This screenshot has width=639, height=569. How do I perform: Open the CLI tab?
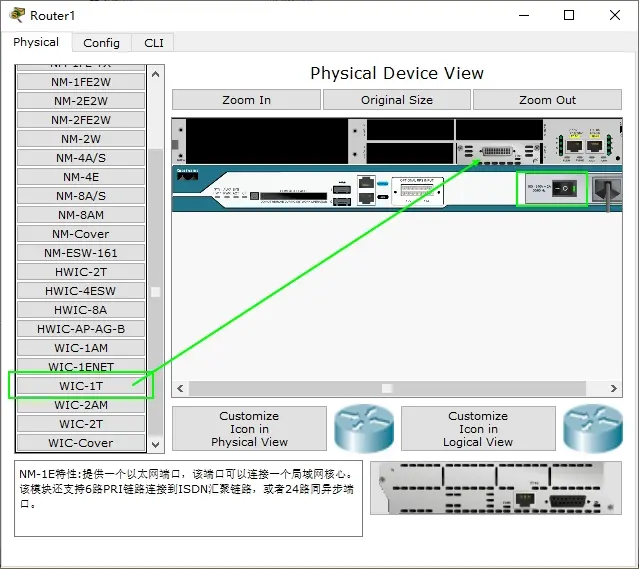(154, 43)
